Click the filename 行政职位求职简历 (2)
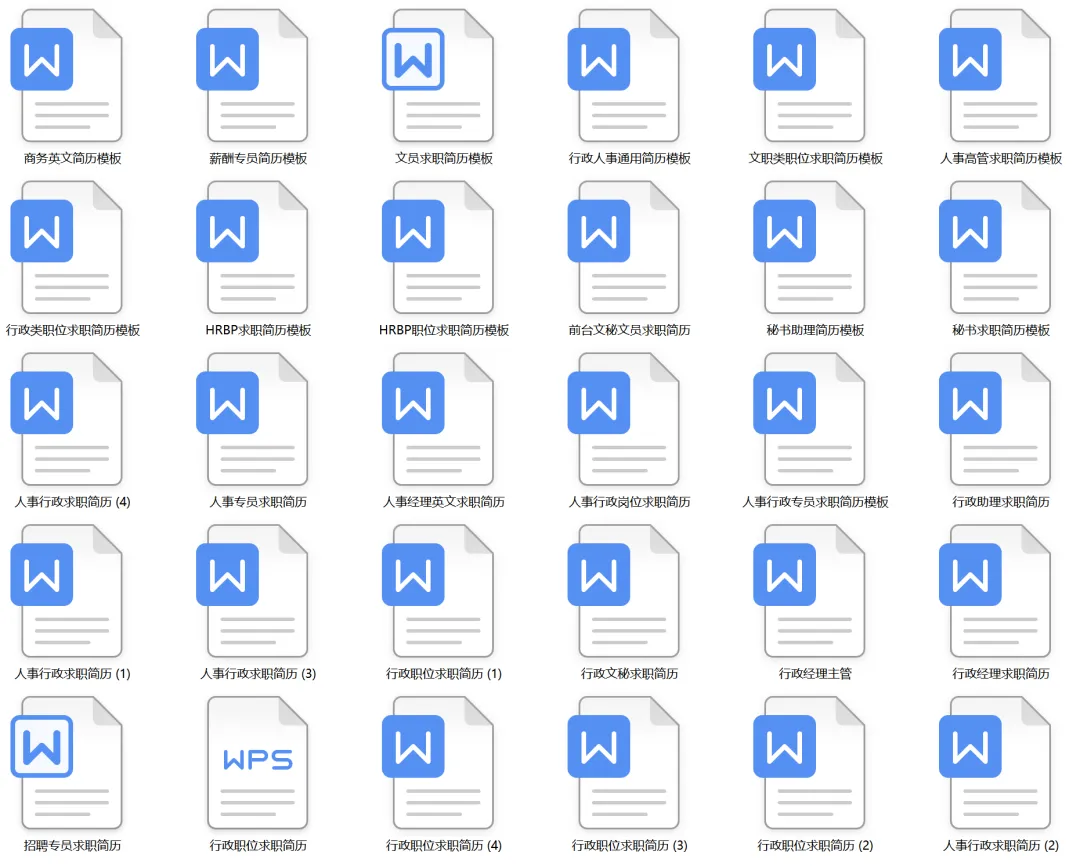This screenshot has height=866, width=1080. pyautogui.click(x=816, y=845)
